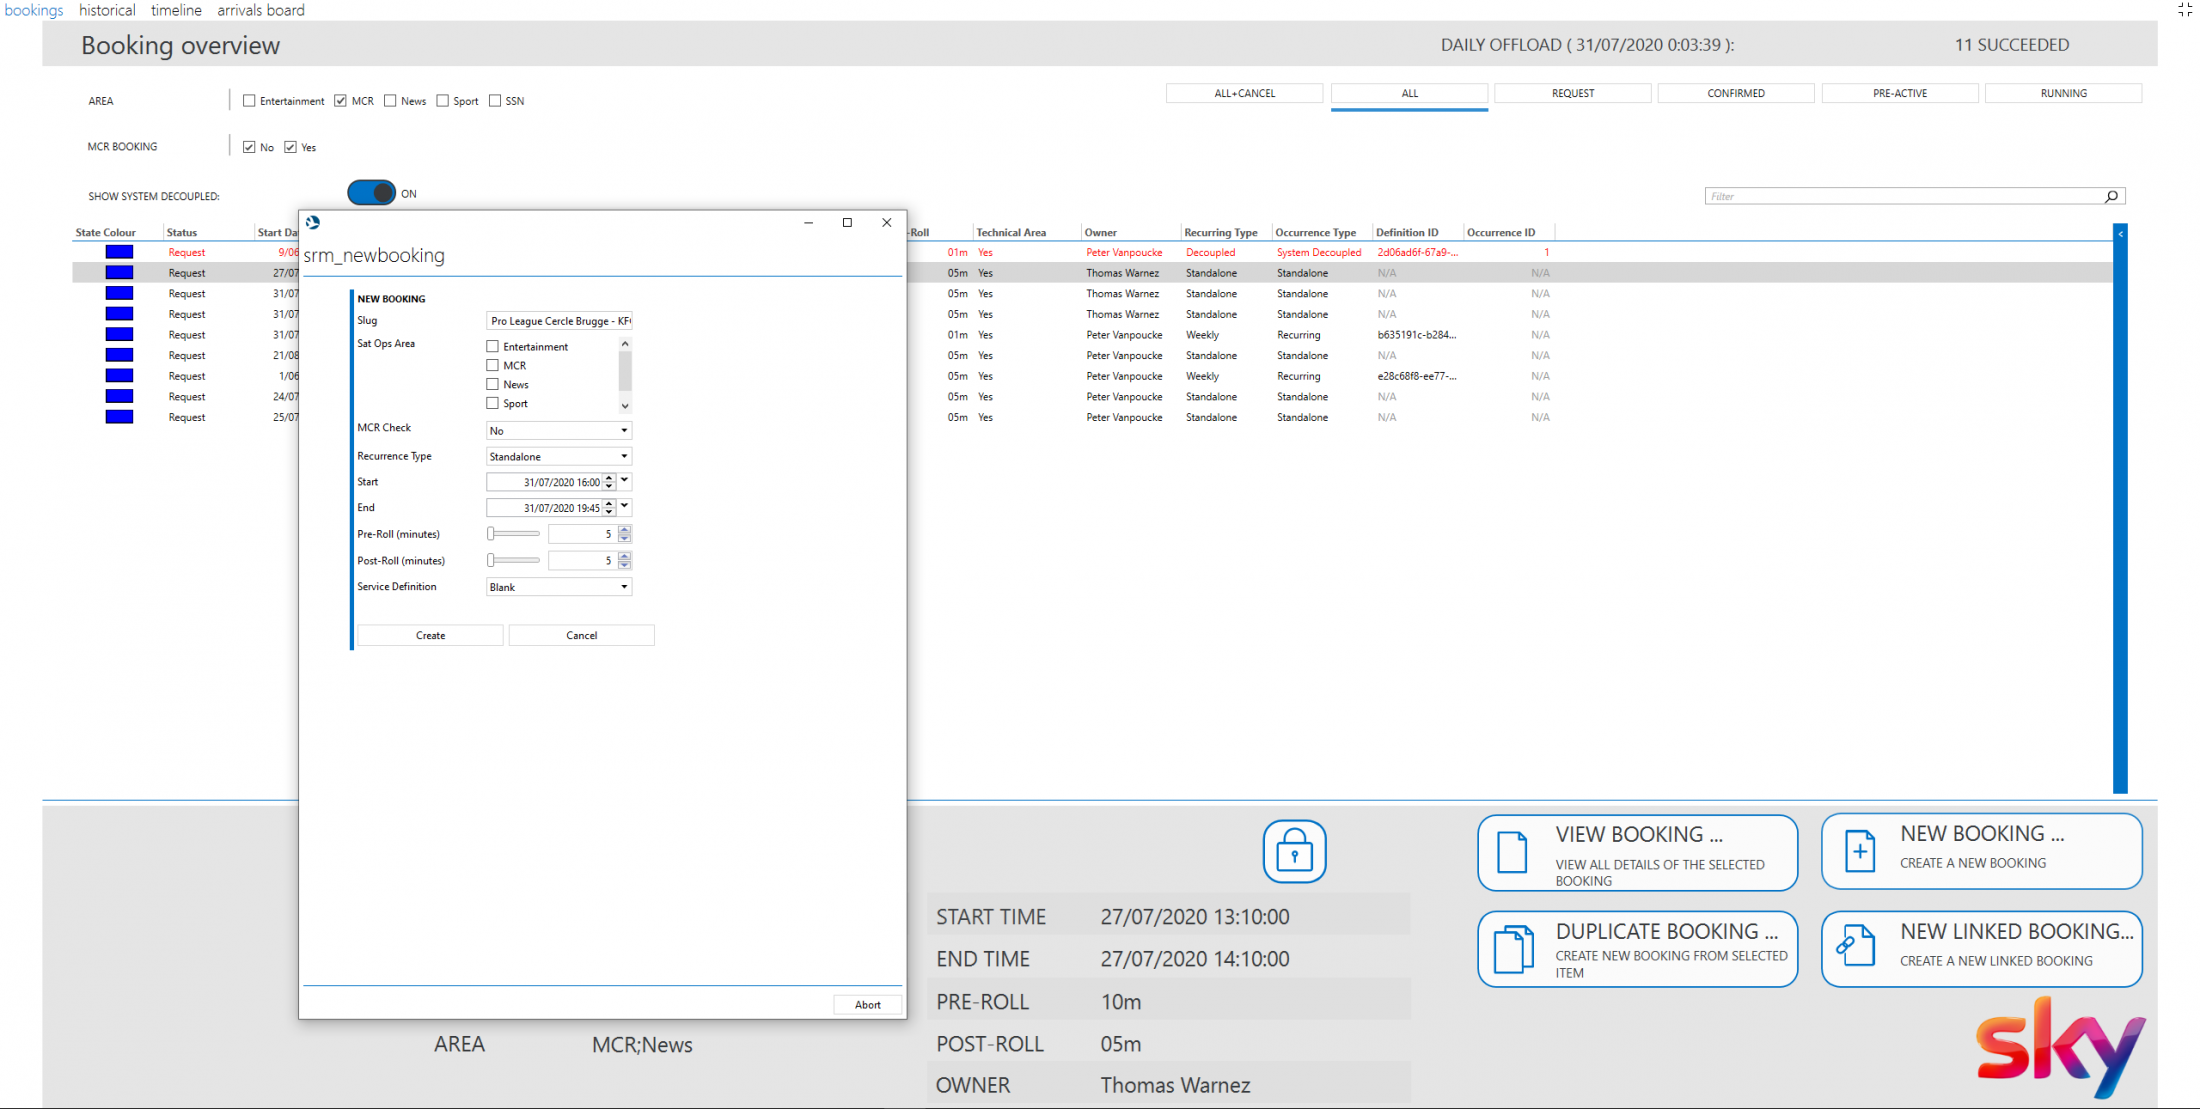
Task: Select the CONFIRMED status filter tab
Action: (x=1736, y=93)
